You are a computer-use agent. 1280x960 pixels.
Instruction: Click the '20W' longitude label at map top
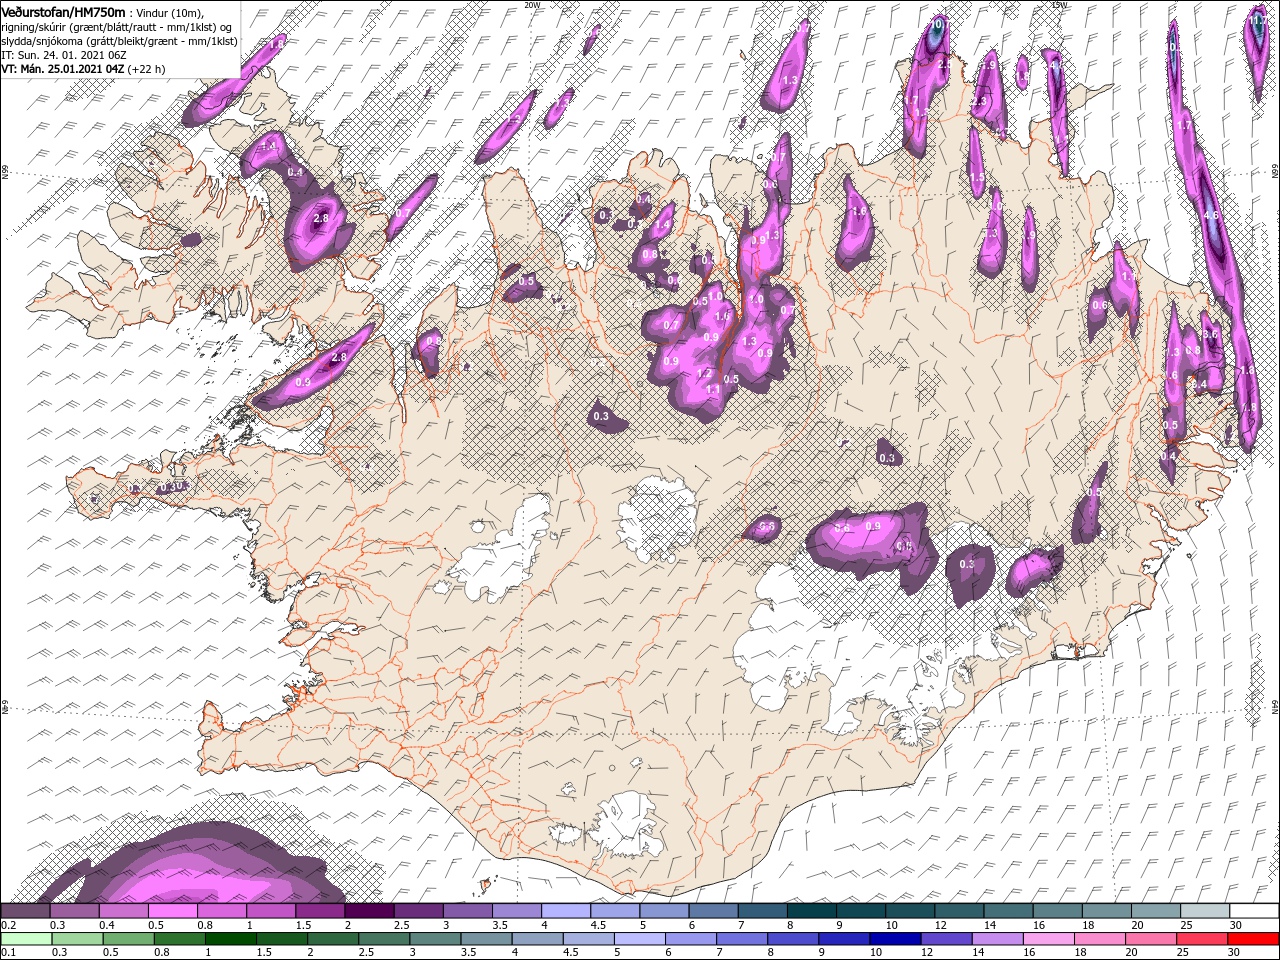tap(531, 5)
